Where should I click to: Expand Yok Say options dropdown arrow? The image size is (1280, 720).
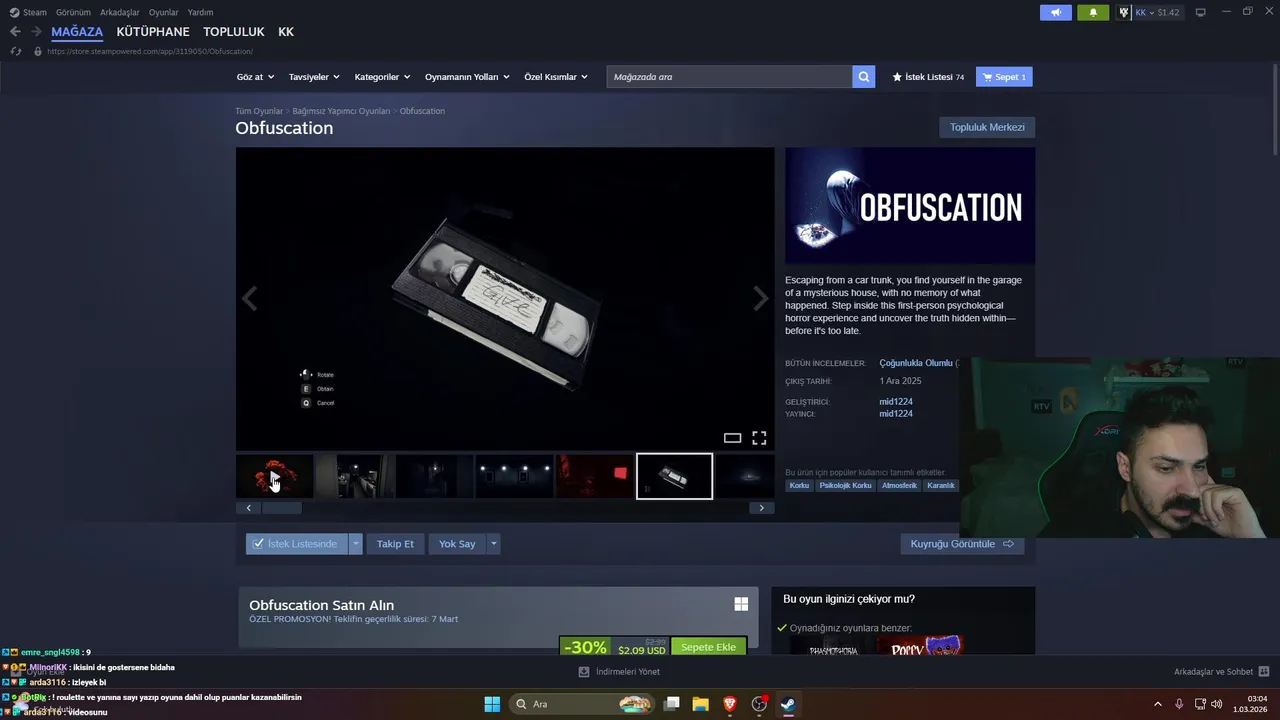[493, 544]
